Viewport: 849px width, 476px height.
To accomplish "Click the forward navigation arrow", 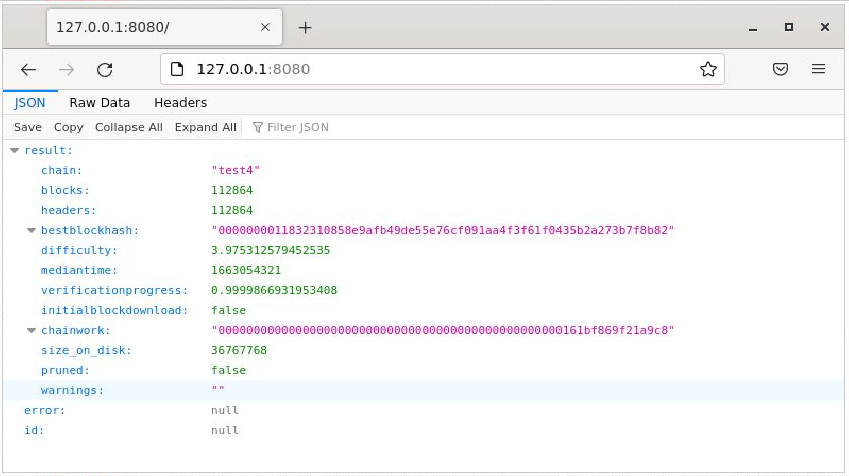I will point(66,69).
